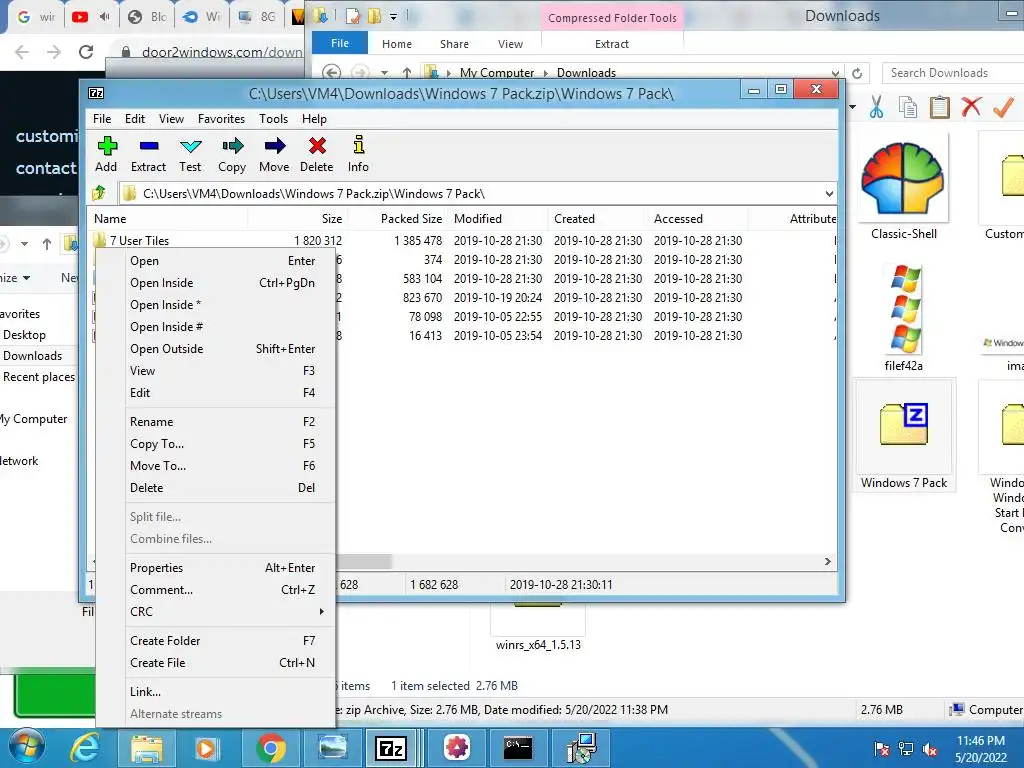Select the winrs_x64_1.5.13 file
Viewport: 1024px width, 768px height.
click(x=538, y=628)
